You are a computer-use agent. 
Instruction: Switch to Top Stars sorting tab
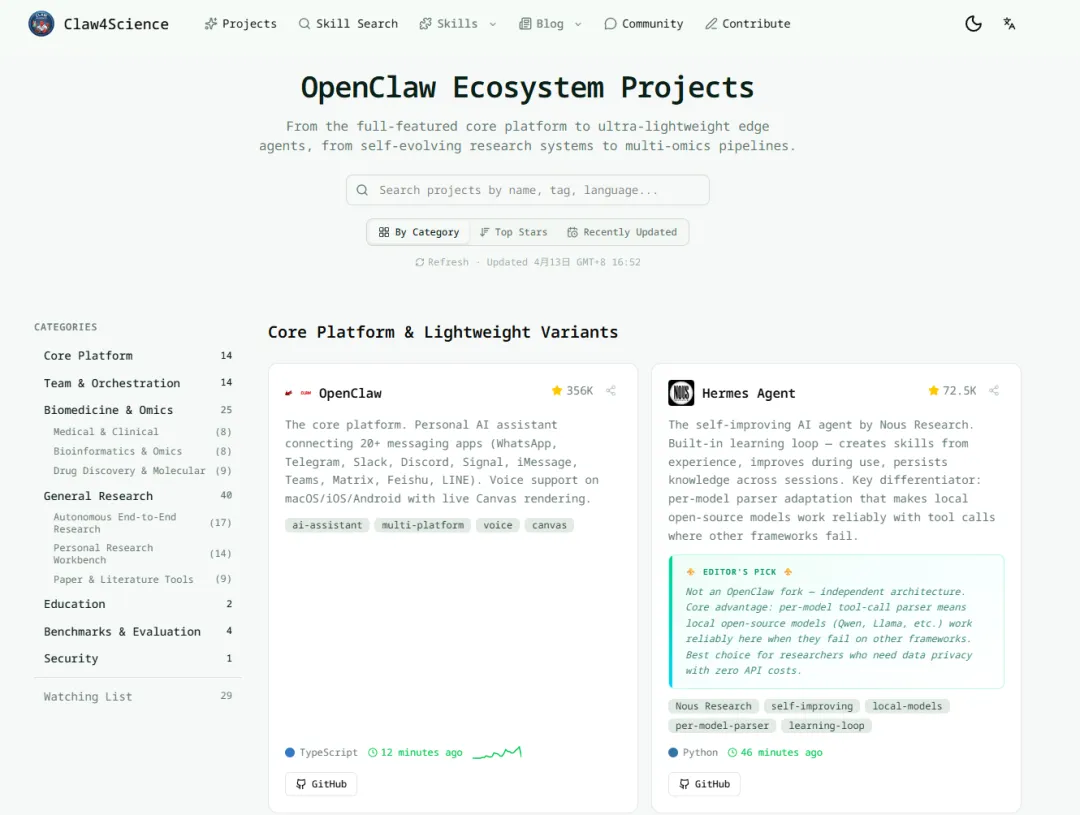click(513, 232)
